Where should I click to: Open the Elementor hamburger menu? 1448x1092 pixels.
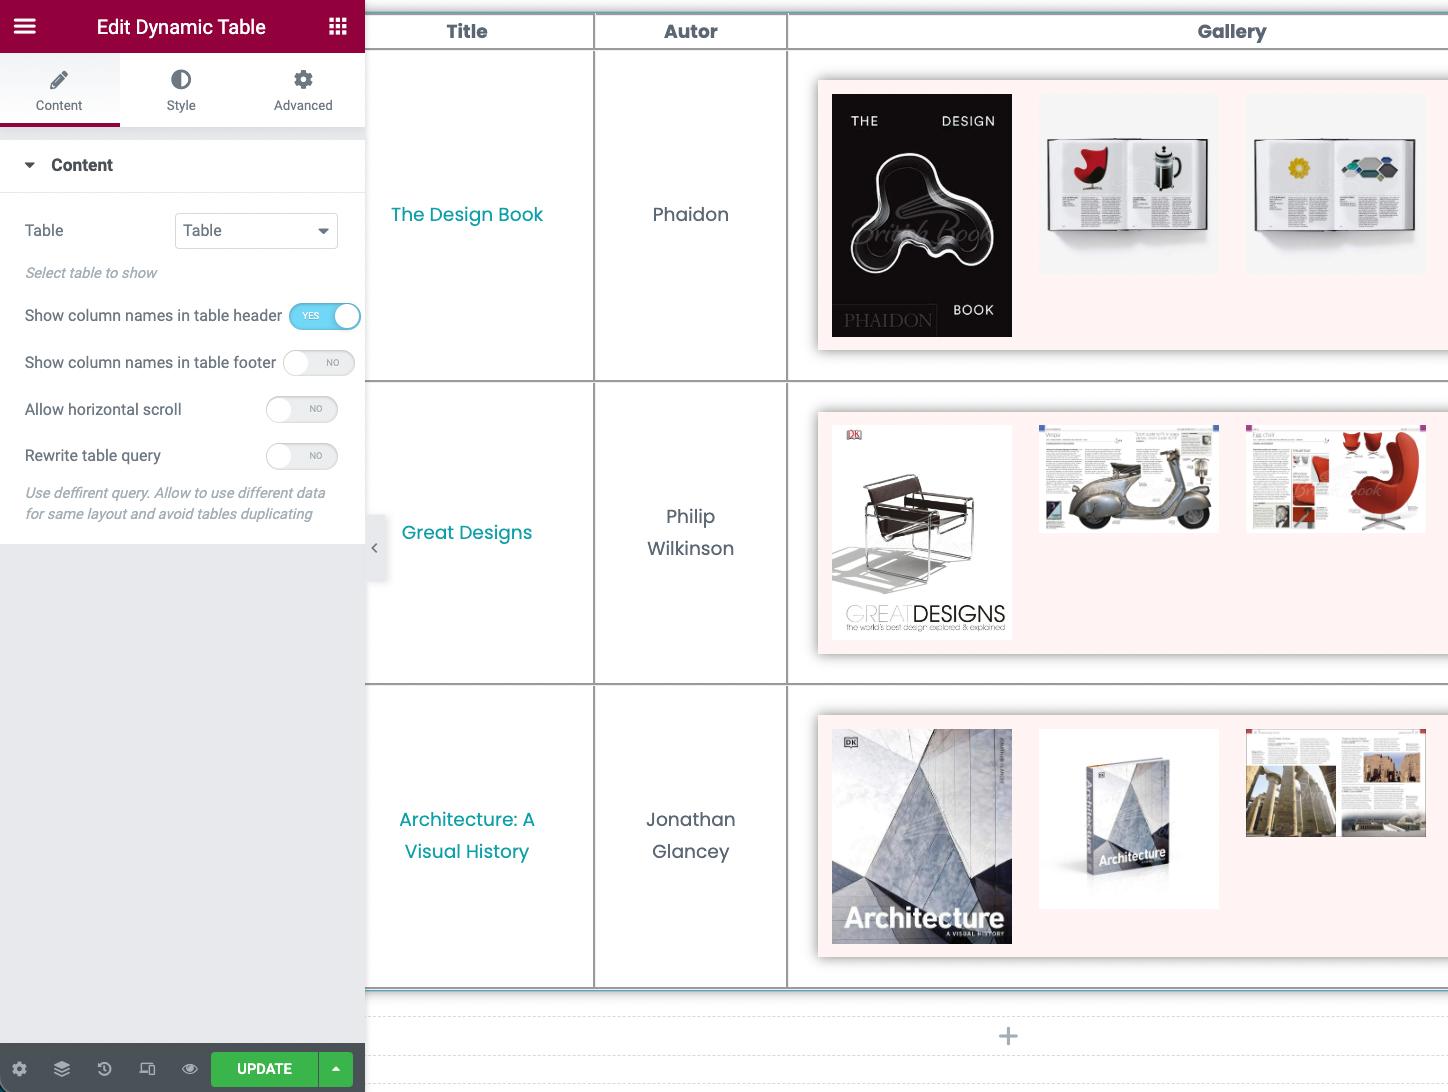(x=25, y=27)
